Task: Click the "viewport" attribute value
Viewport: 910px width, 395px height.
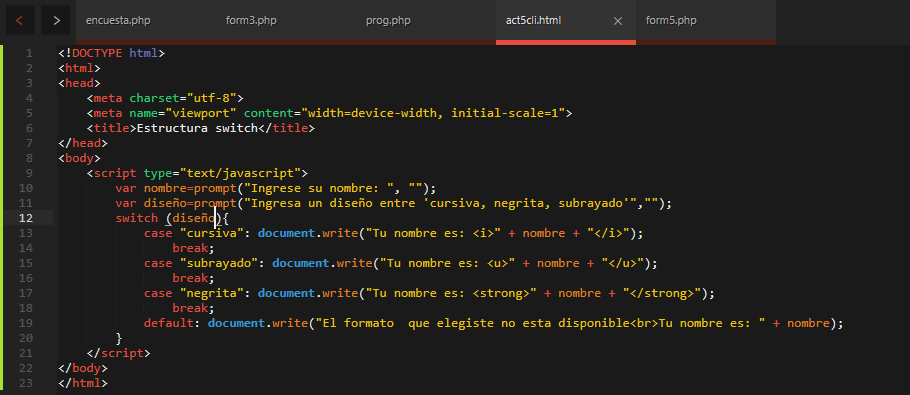Action: click(x=201, y=113)
